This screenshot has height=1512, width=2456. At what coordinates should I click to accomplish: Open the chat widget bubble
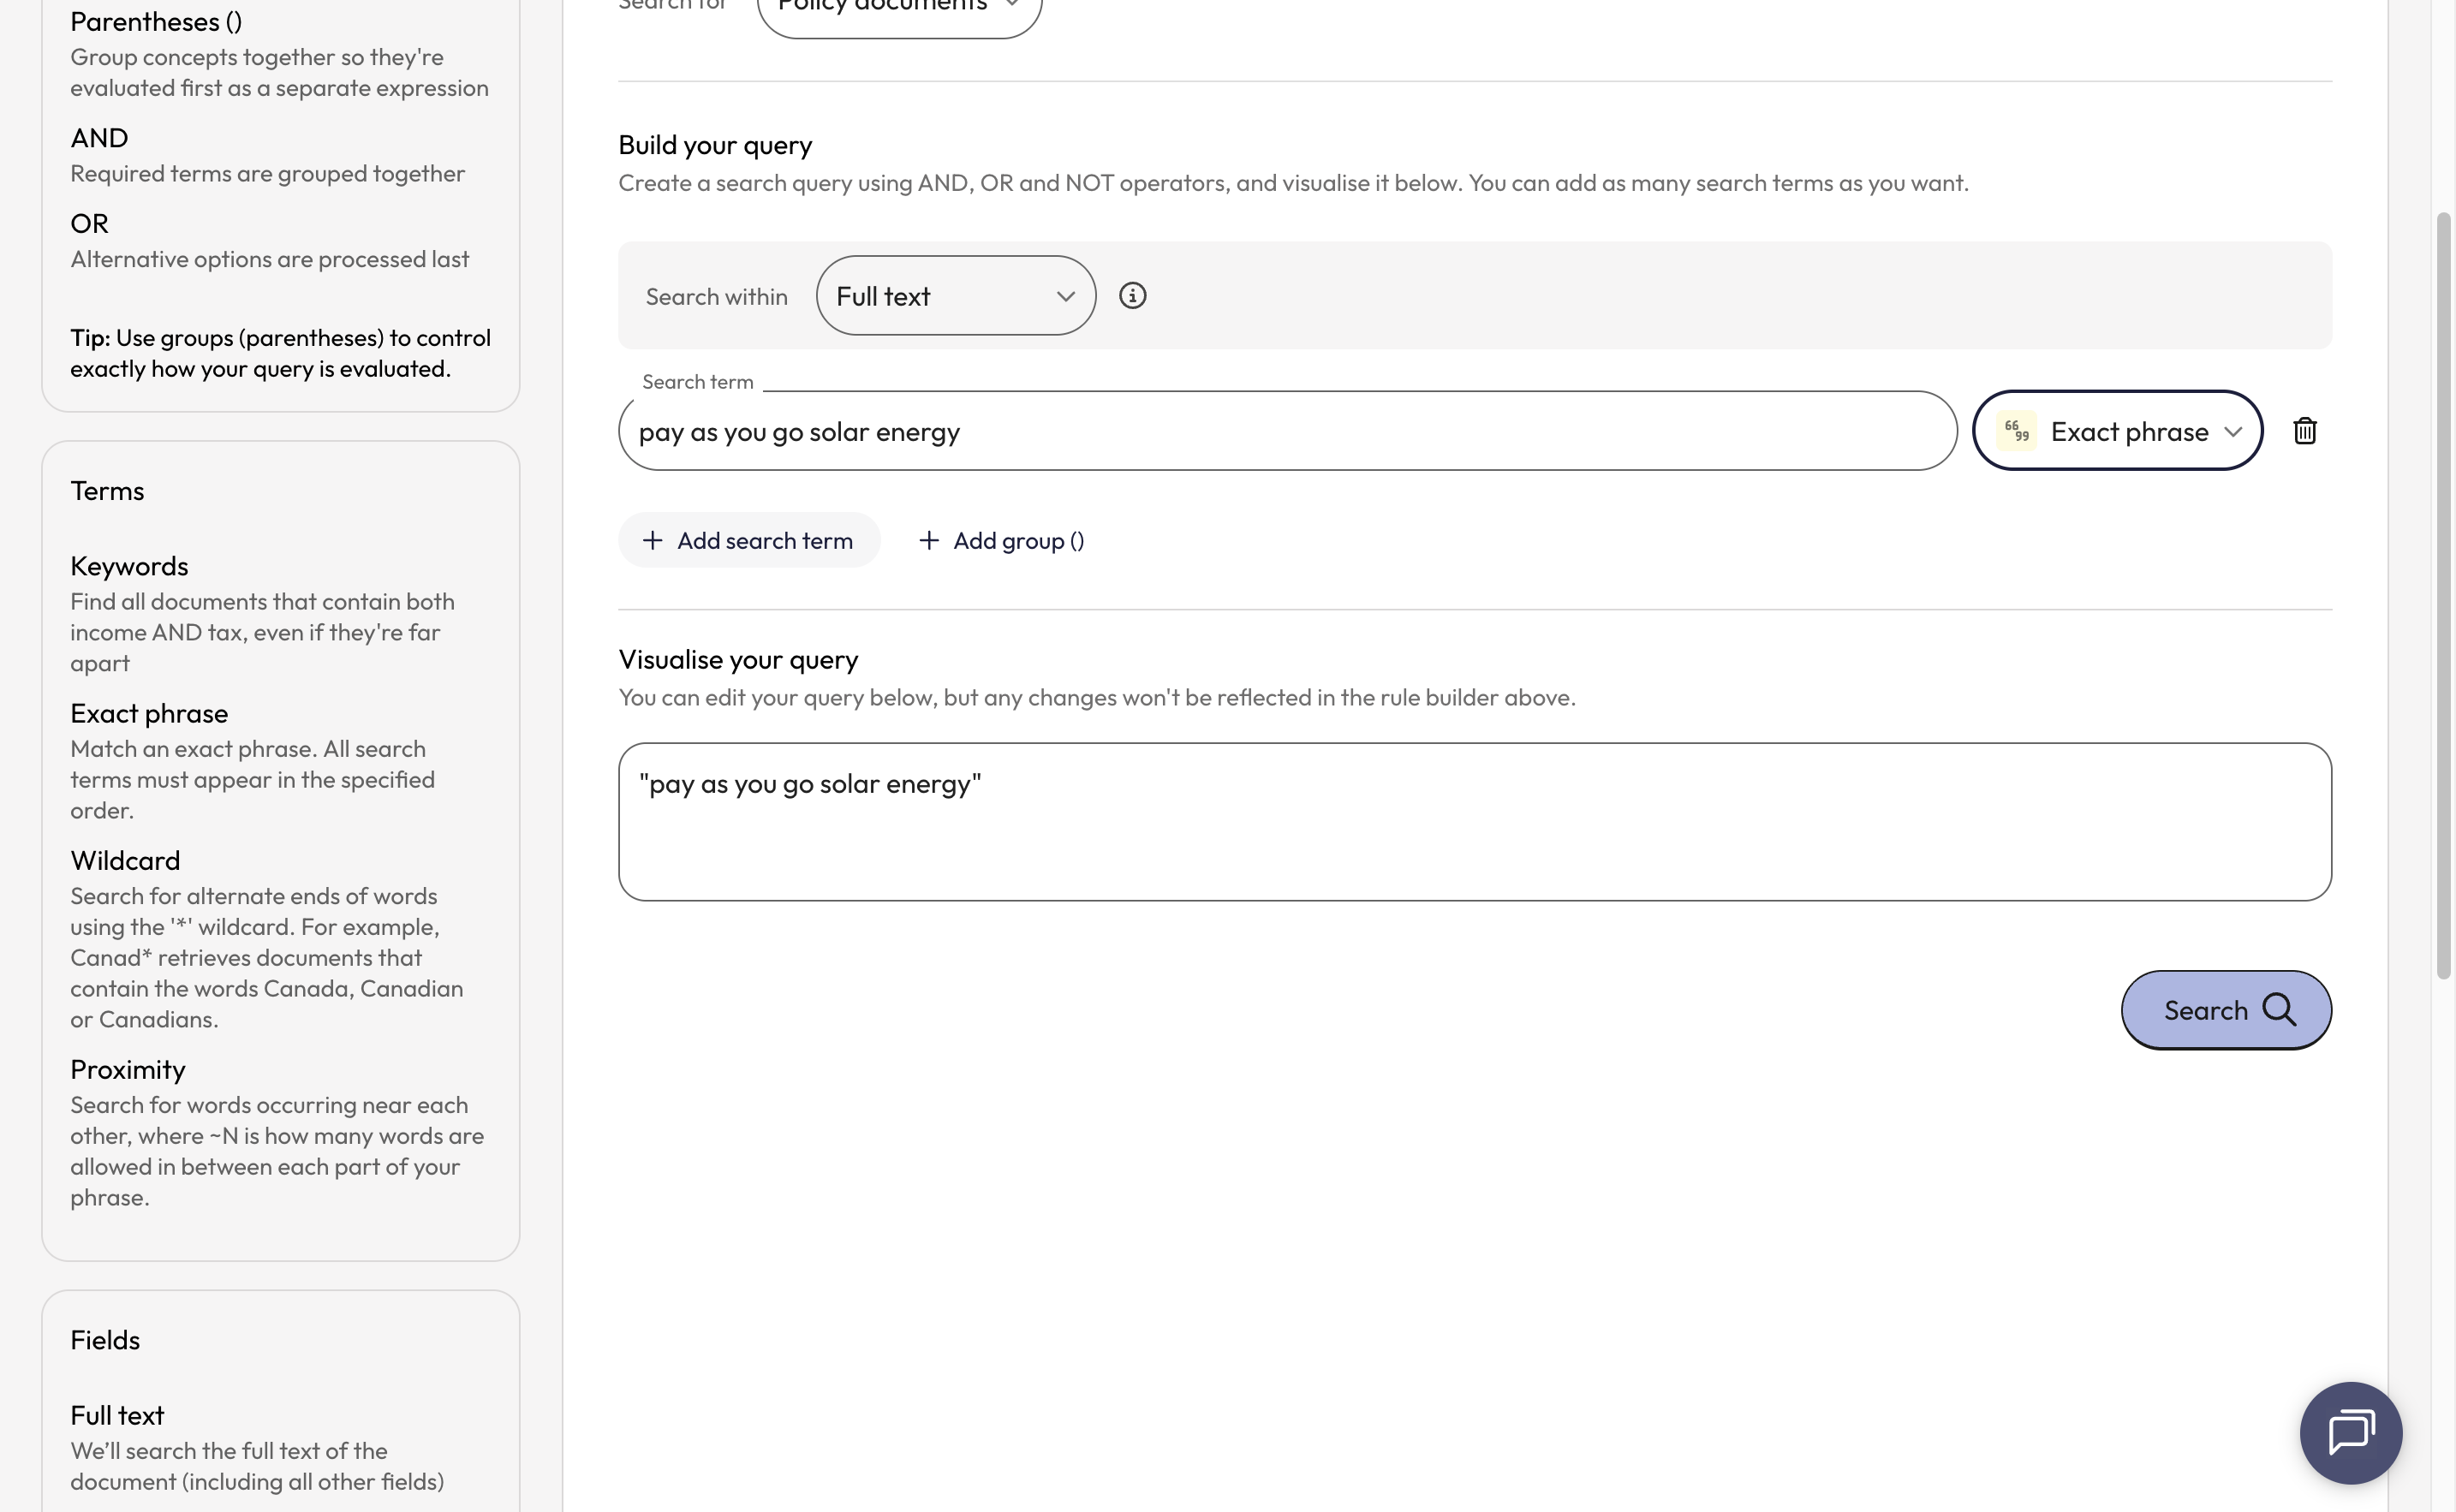tap(2351, 1432)
